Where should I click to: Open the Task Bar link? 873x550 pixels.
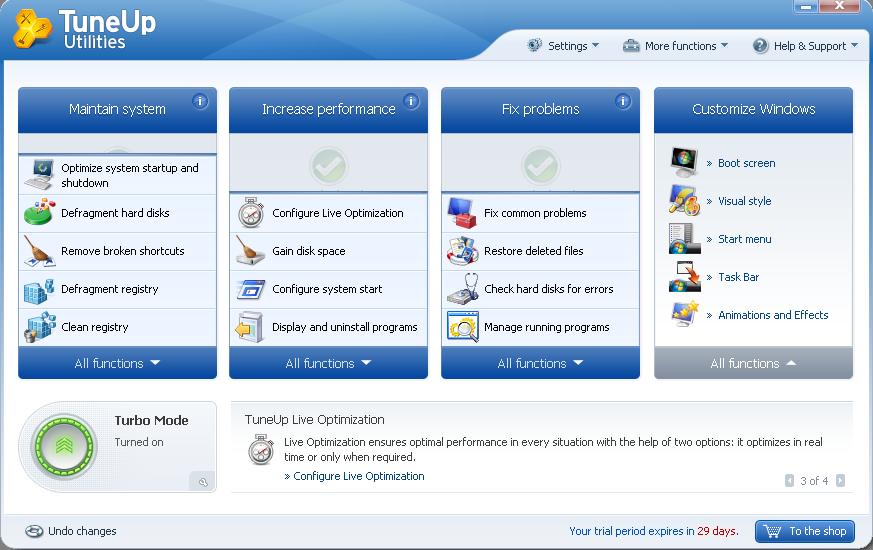coord(738,277)
